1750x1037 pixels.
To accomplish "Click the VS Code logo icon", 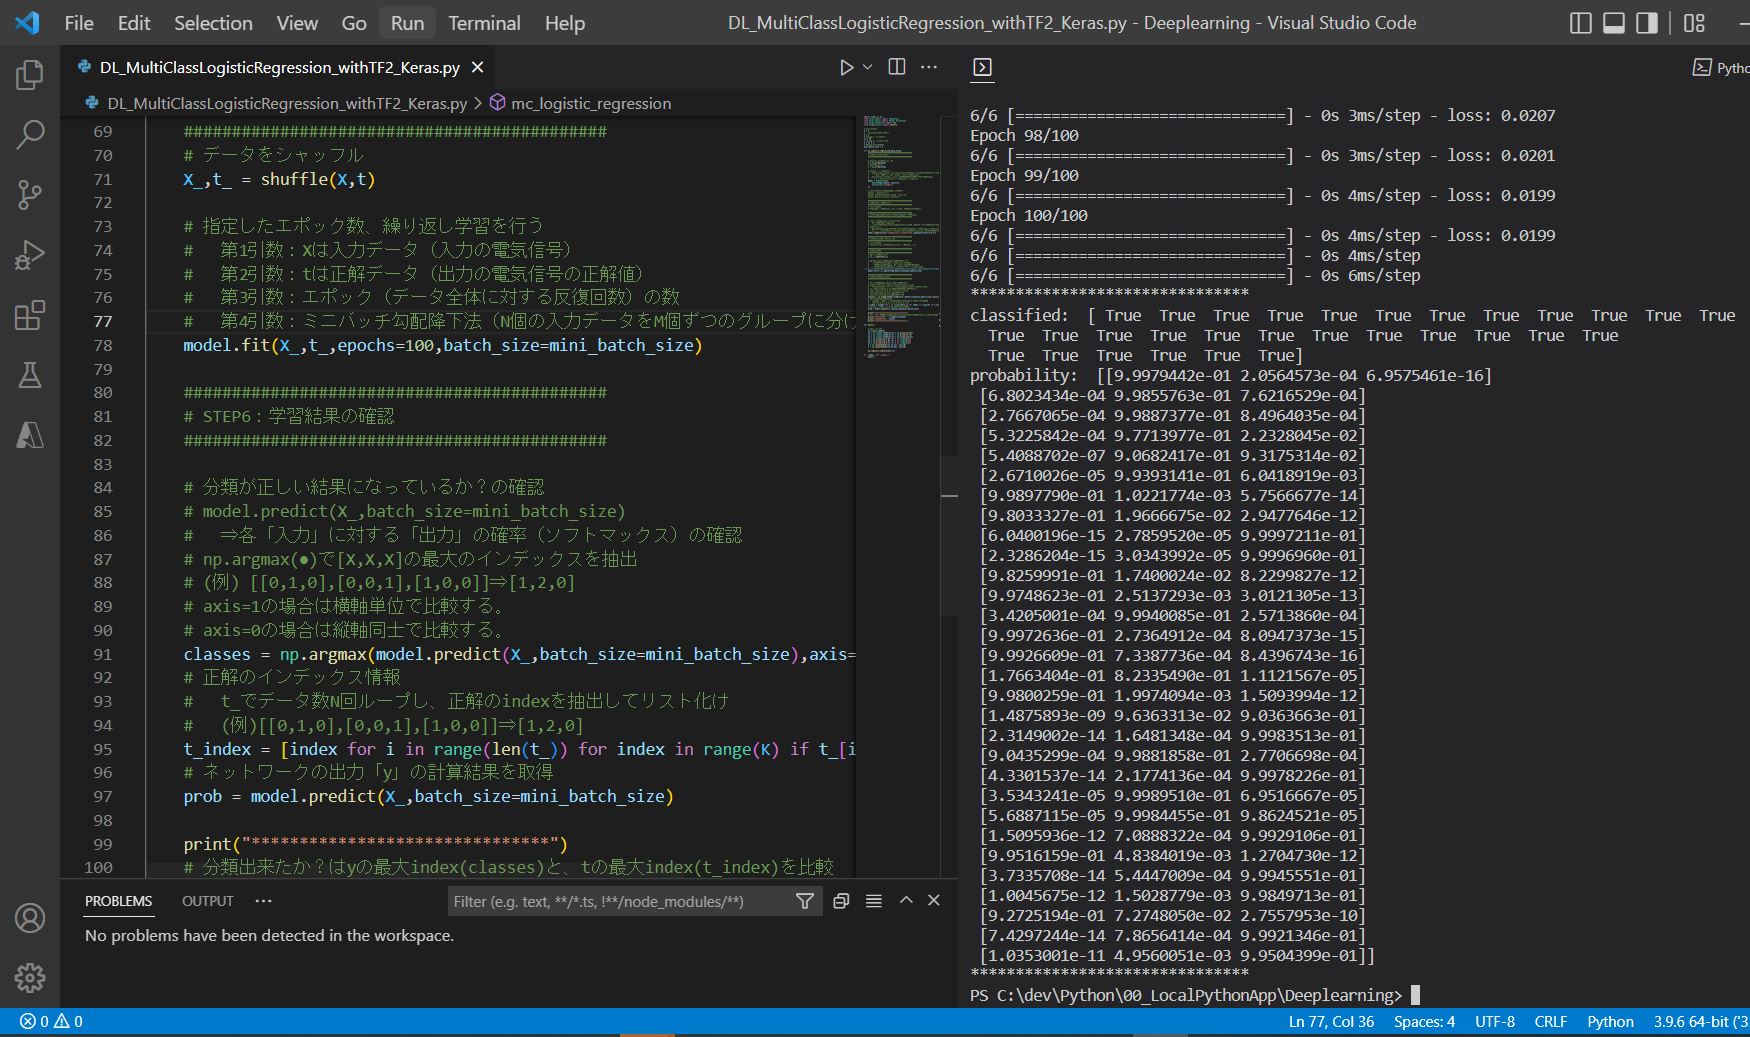I will point(27,22).
